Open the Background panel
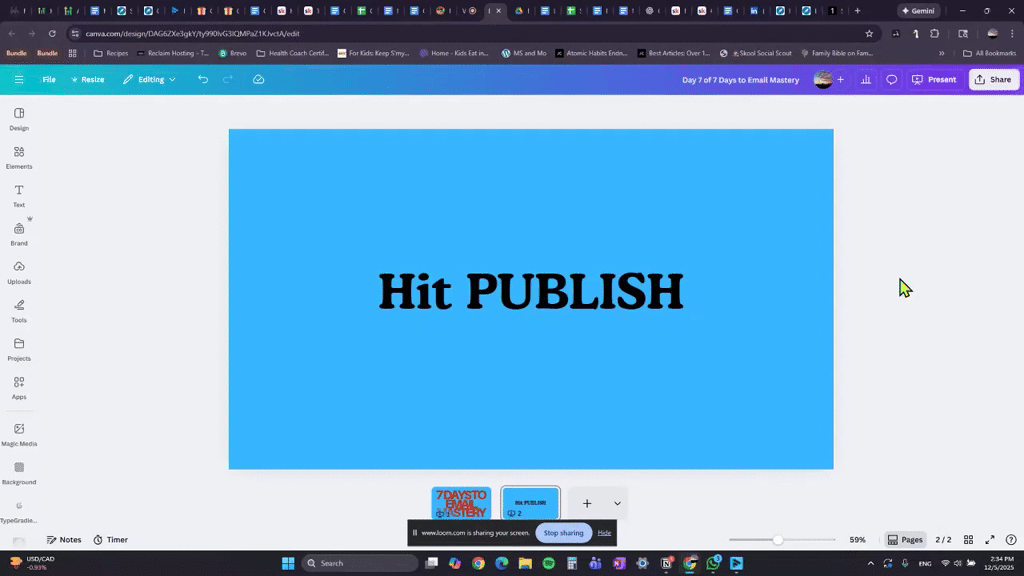The width and height of the screenshot is (1024, 576). click(18, 473)
